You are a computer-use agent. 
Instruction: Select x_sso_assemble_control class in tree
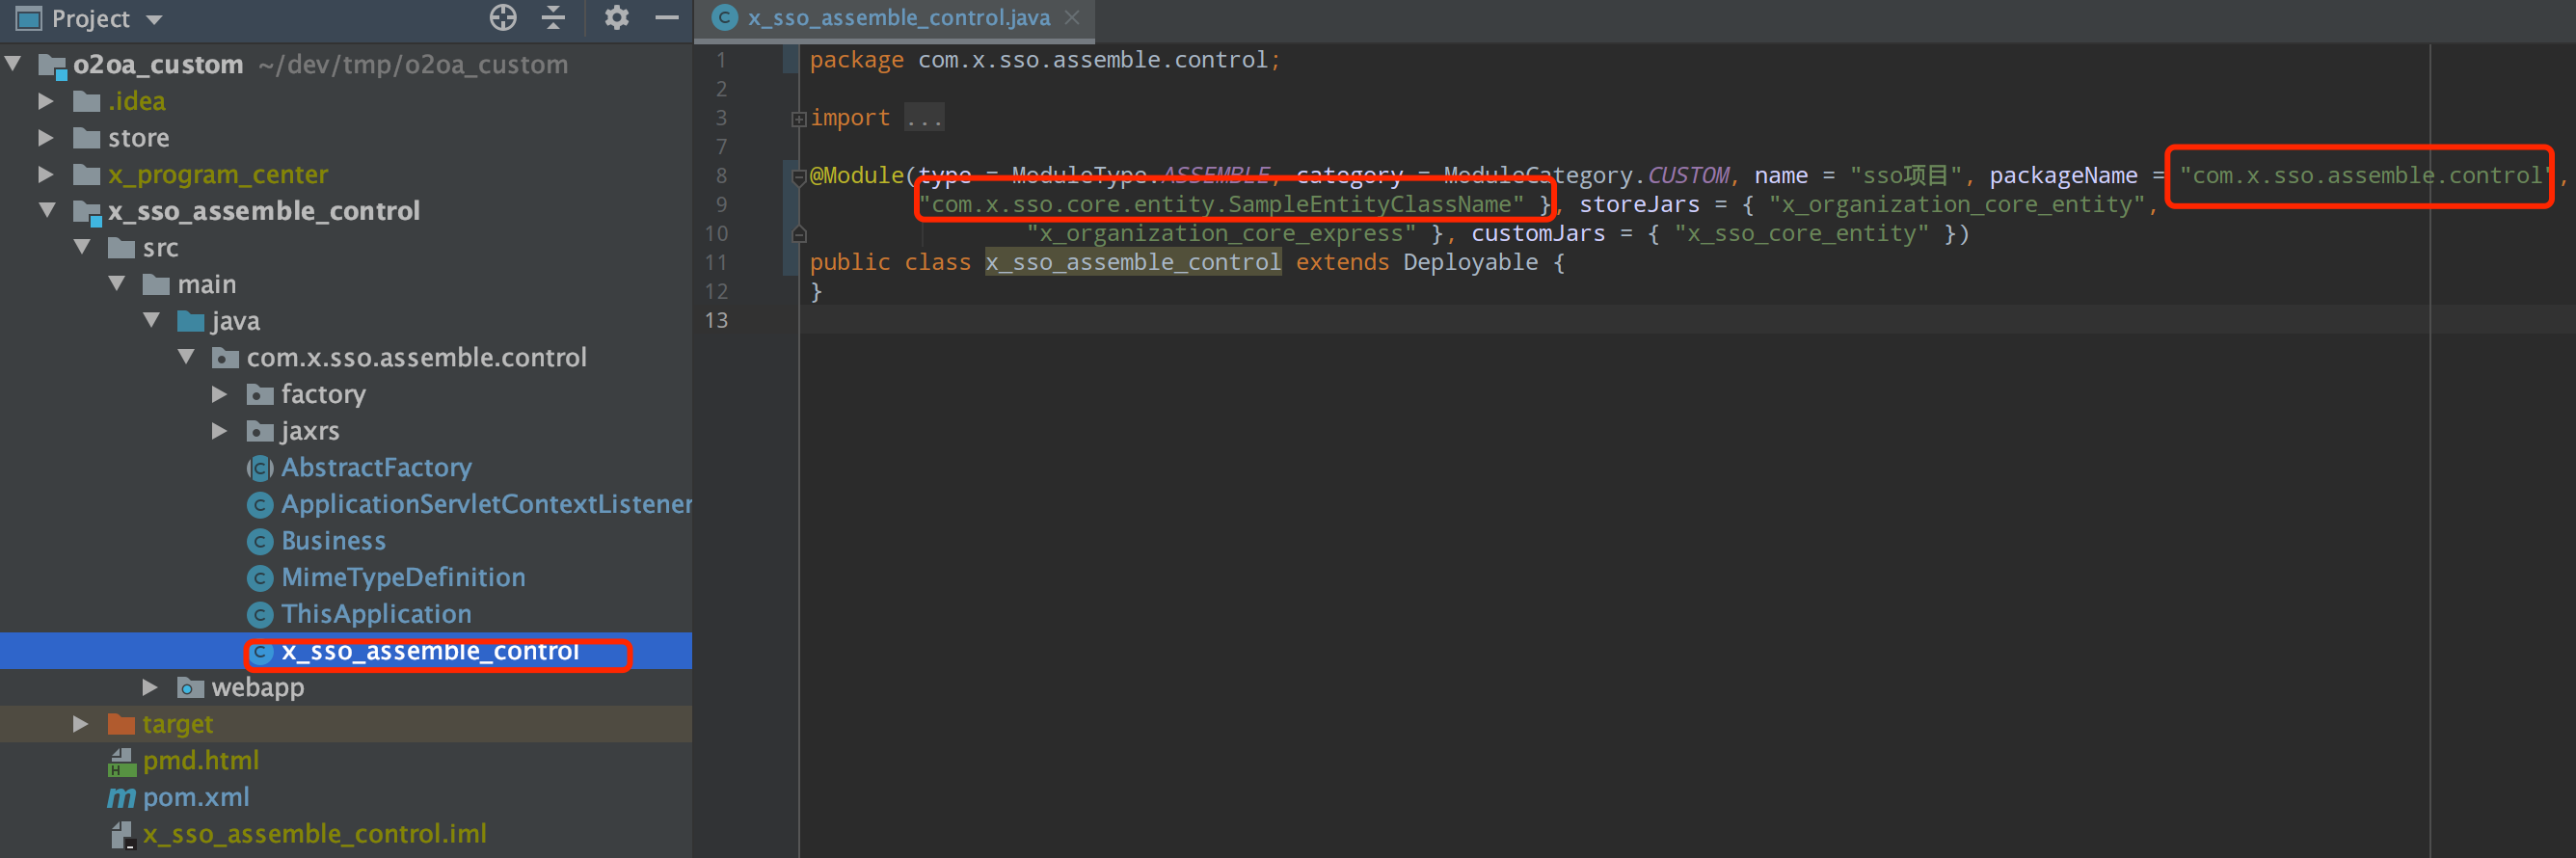coord(430,652)
